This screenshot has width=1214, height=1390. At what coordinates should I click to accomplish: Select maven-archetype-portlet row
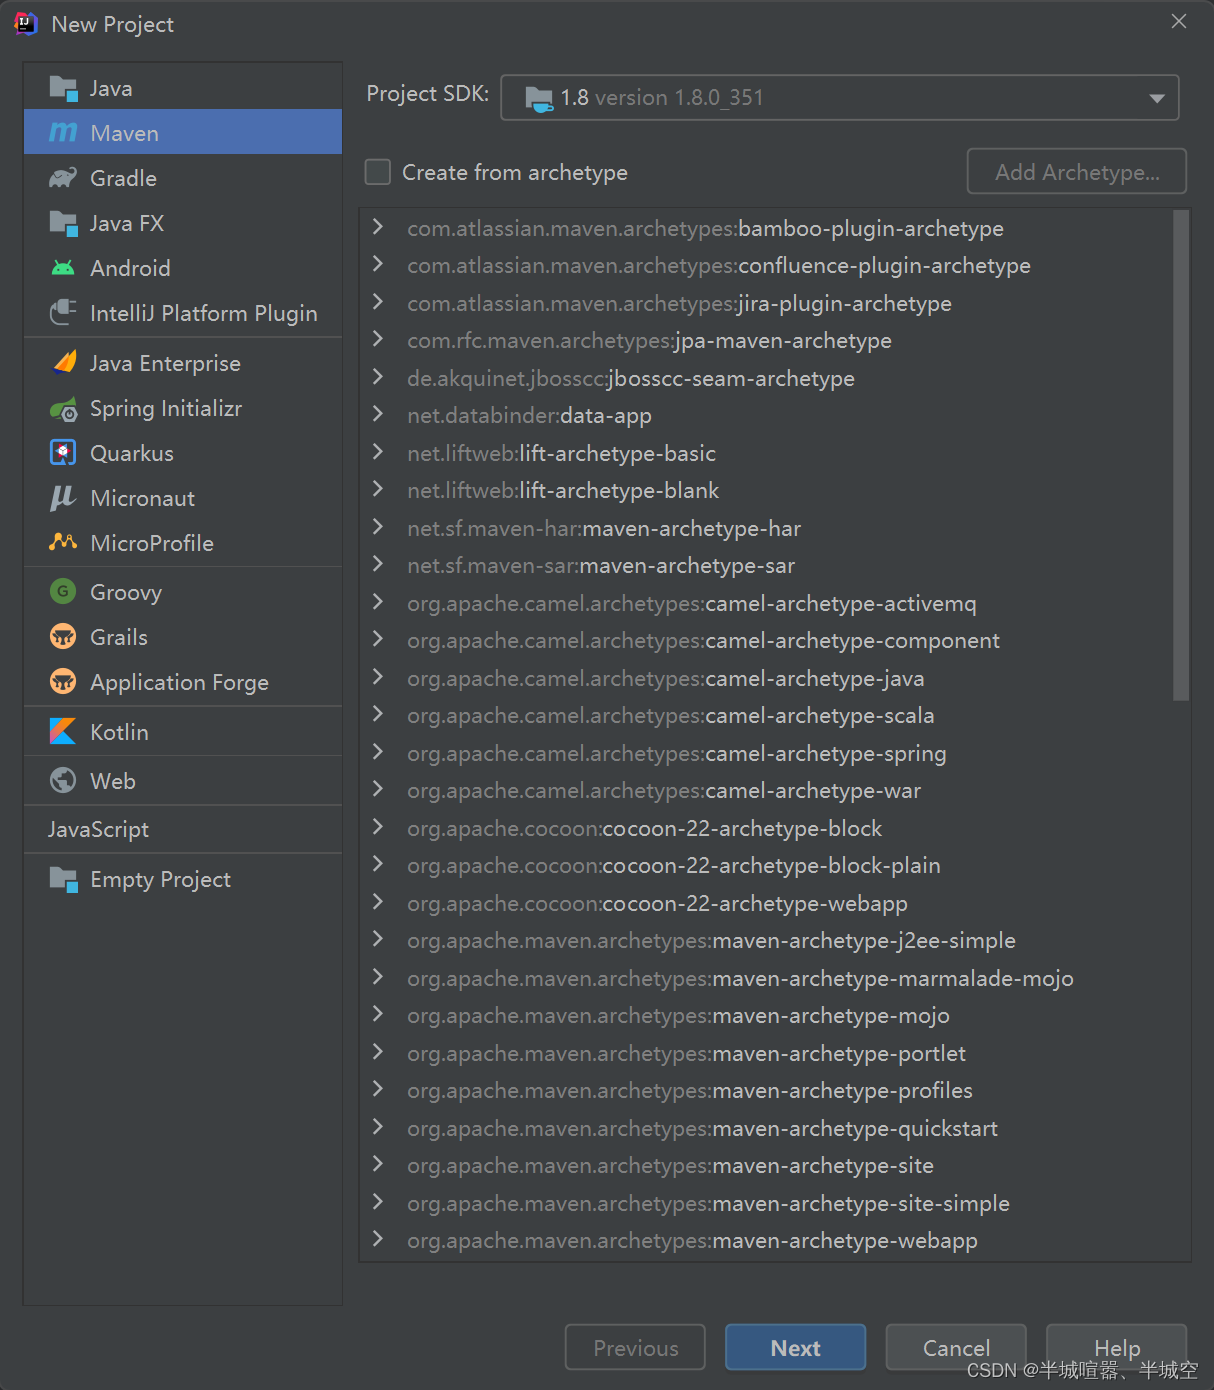[x=766, y=1053]
